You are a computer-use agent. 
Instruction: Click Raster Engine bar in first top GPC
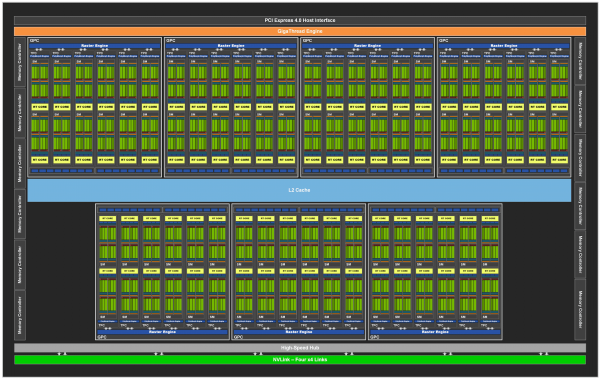click(x=95, y=46)
